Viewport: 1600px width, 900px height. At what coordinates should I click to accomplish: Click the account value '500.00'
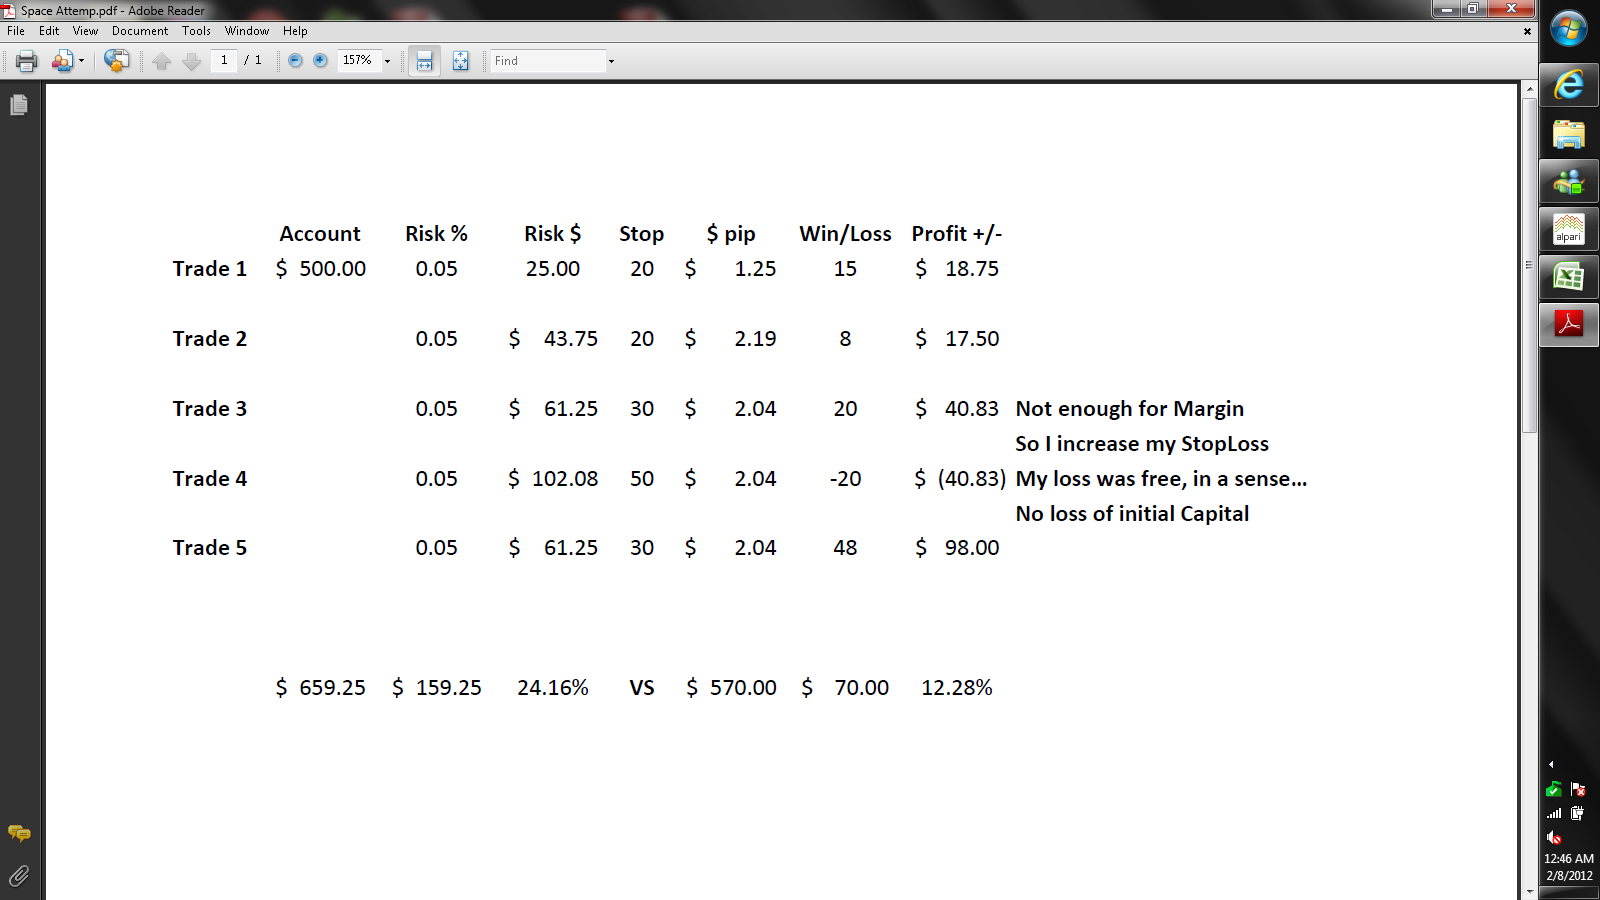pyautogui.click(x=333, y=269)
